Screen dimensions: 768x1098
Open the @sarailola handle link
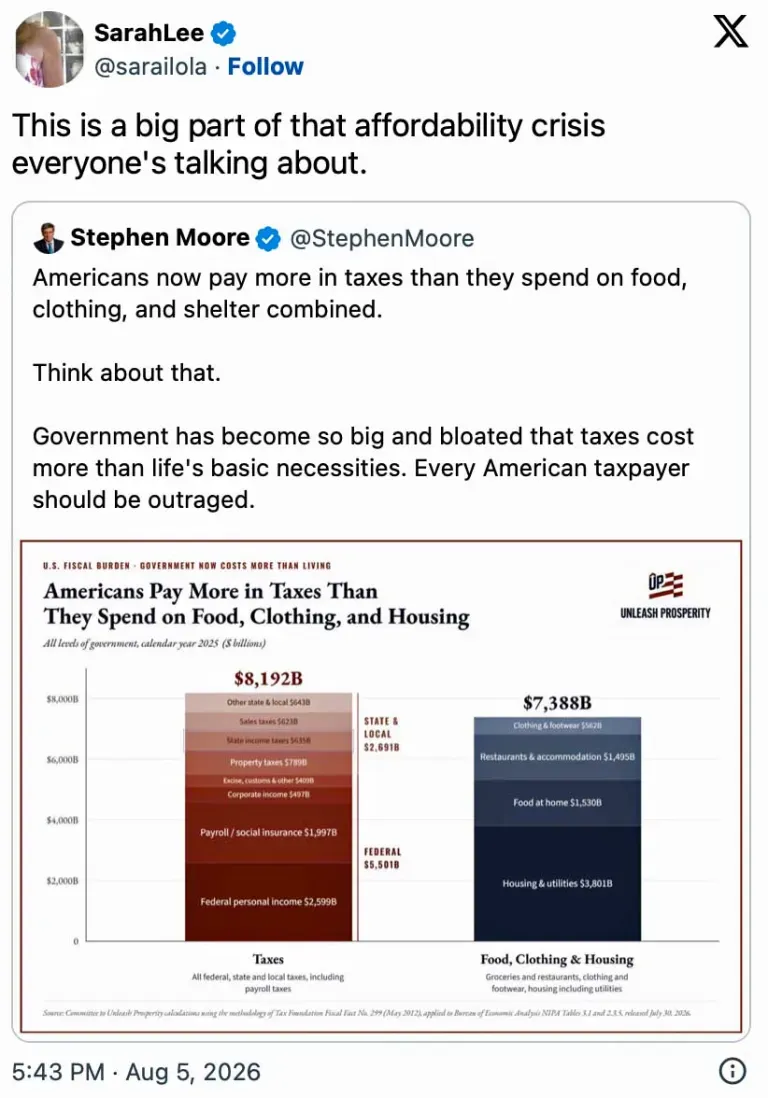pos(151,67)
